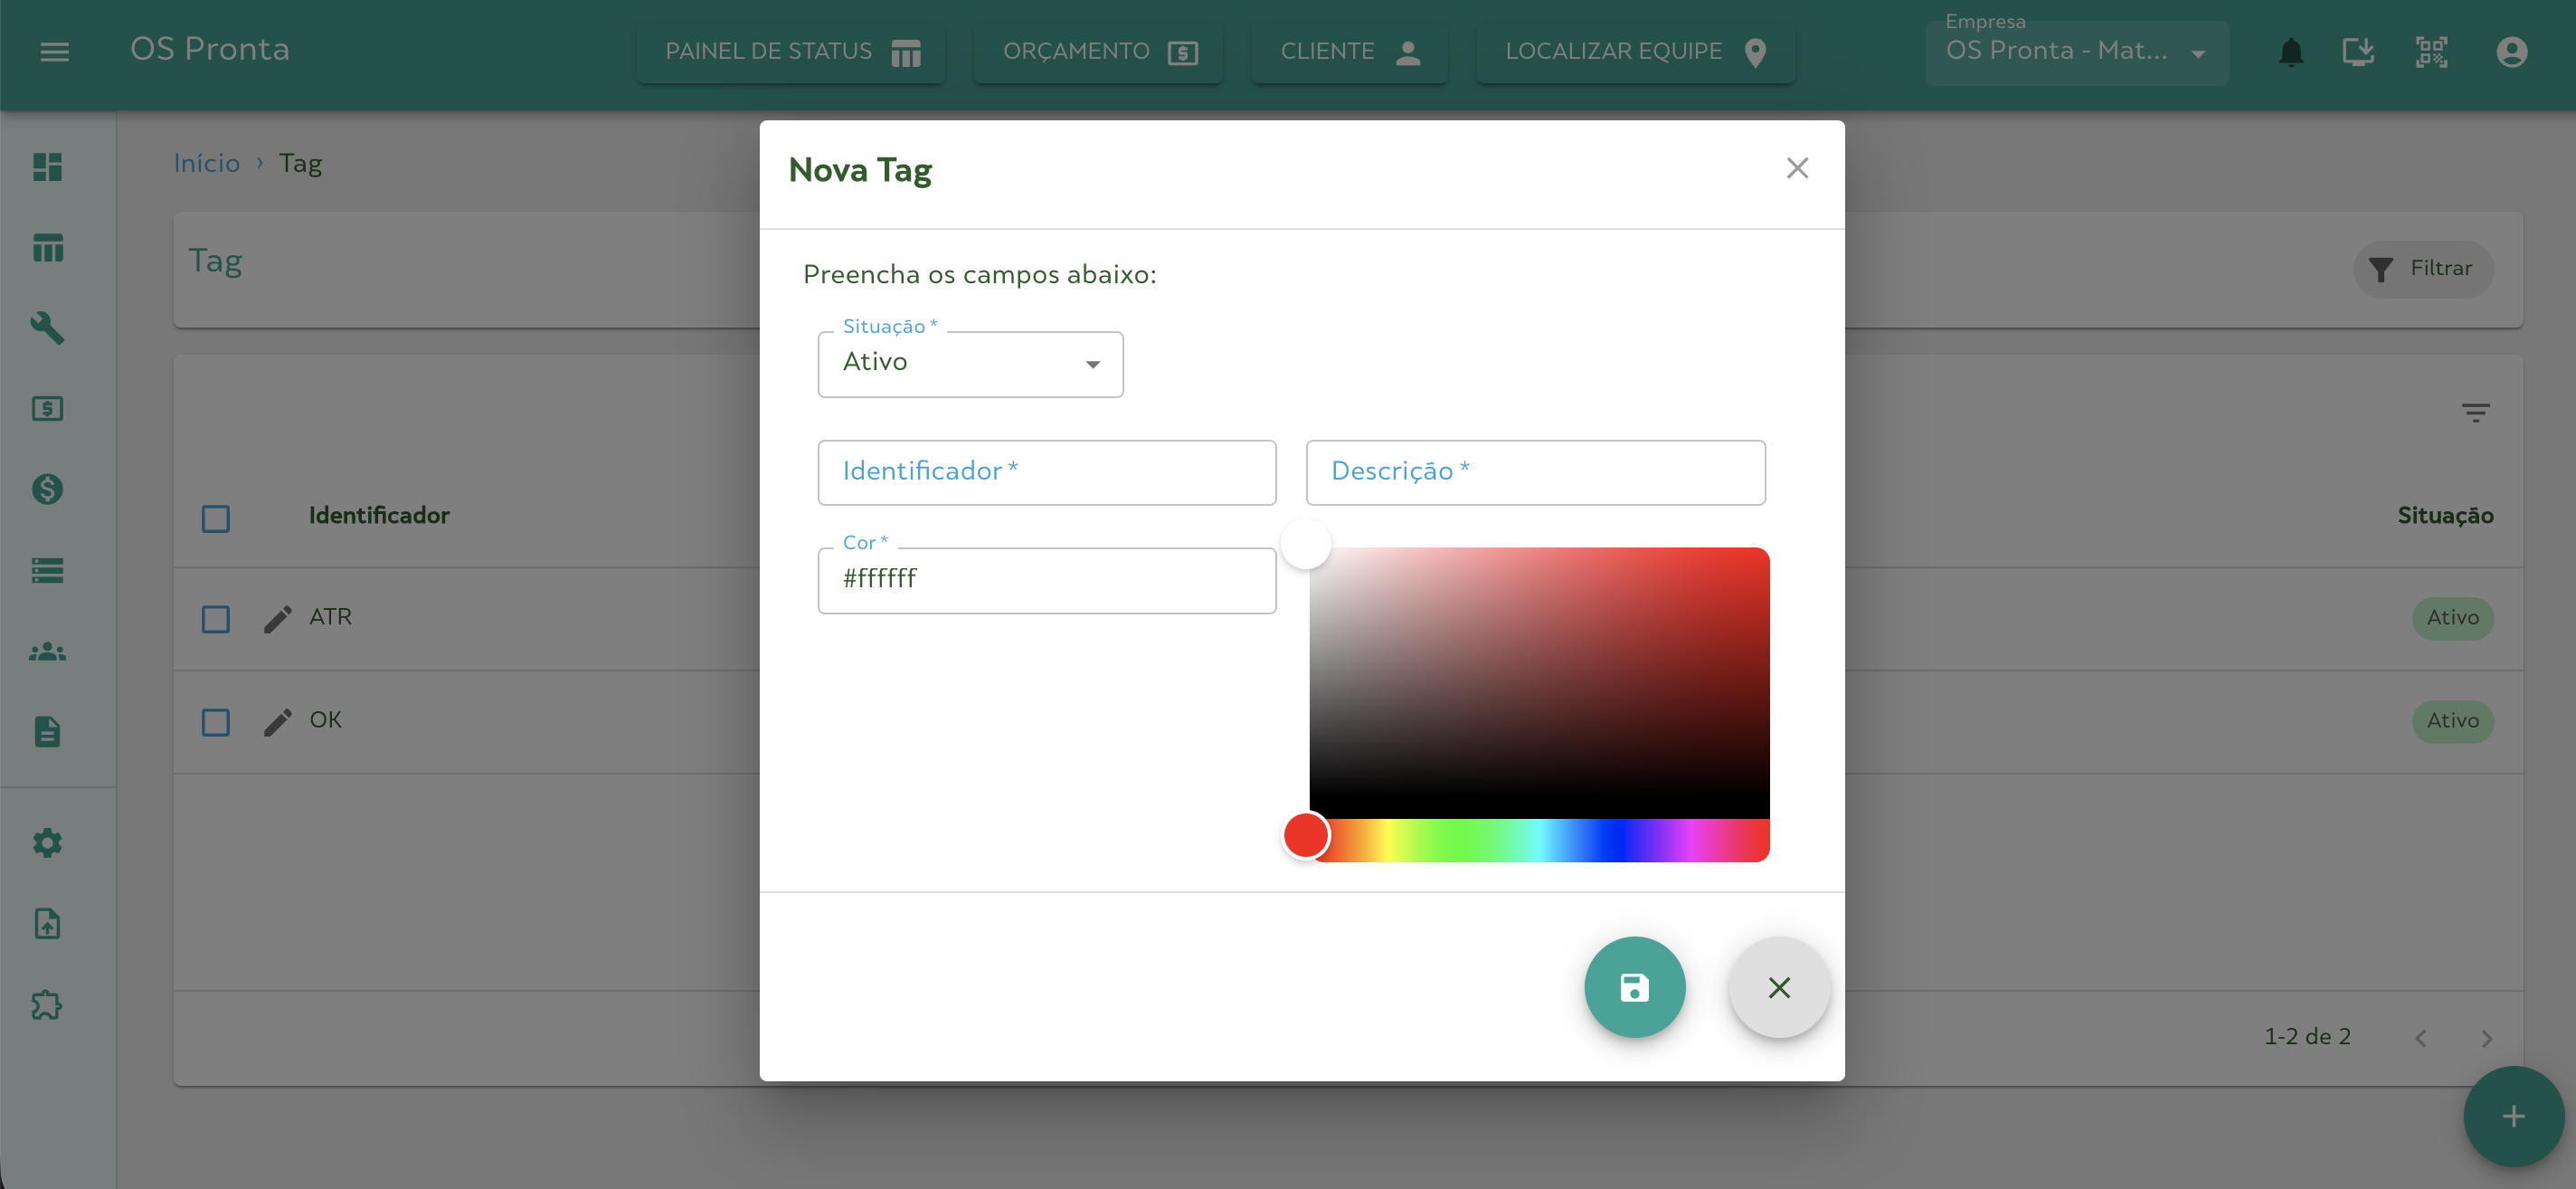Click the dashboard grid sidebar icon

tap(47, 167)
